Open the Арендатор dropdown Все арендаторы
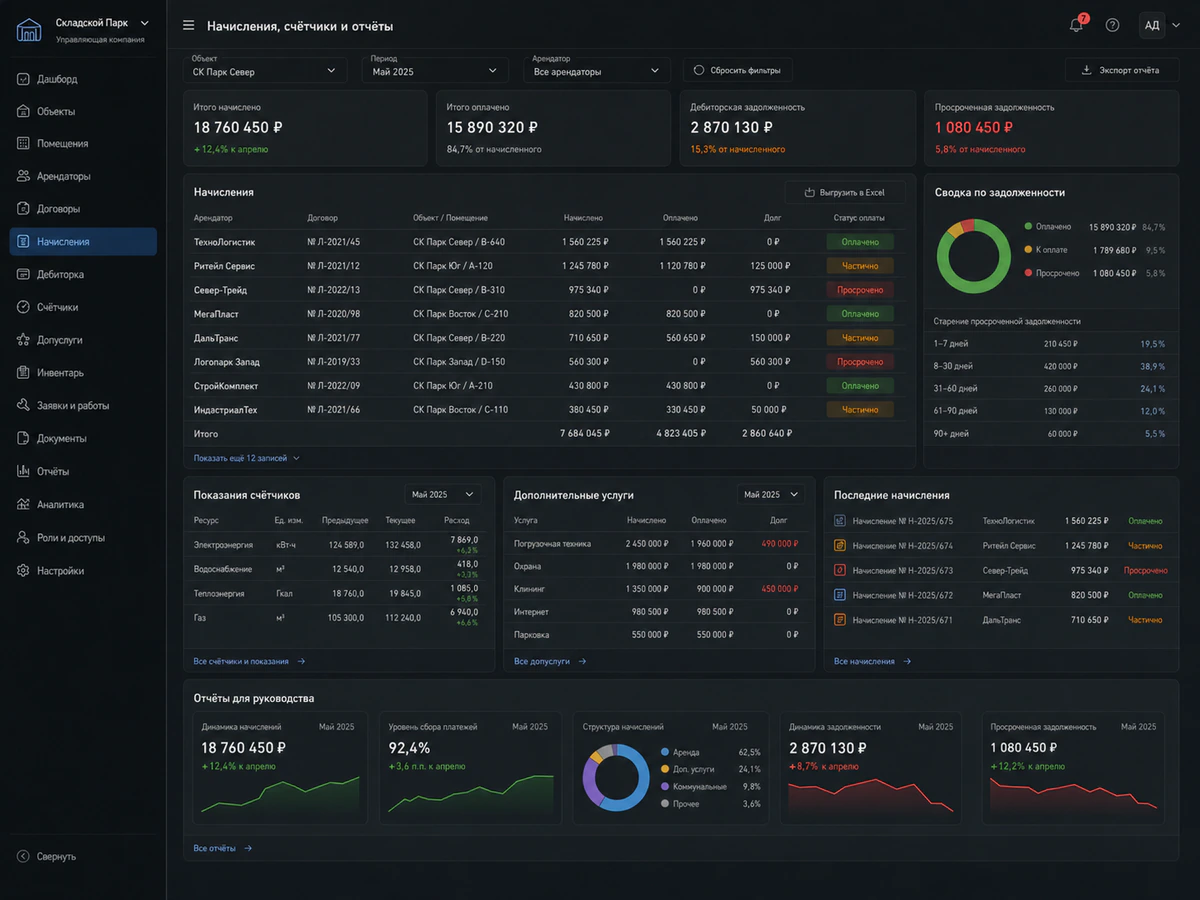The width and height of the screenshot is (1200, 900). point(596,71)
